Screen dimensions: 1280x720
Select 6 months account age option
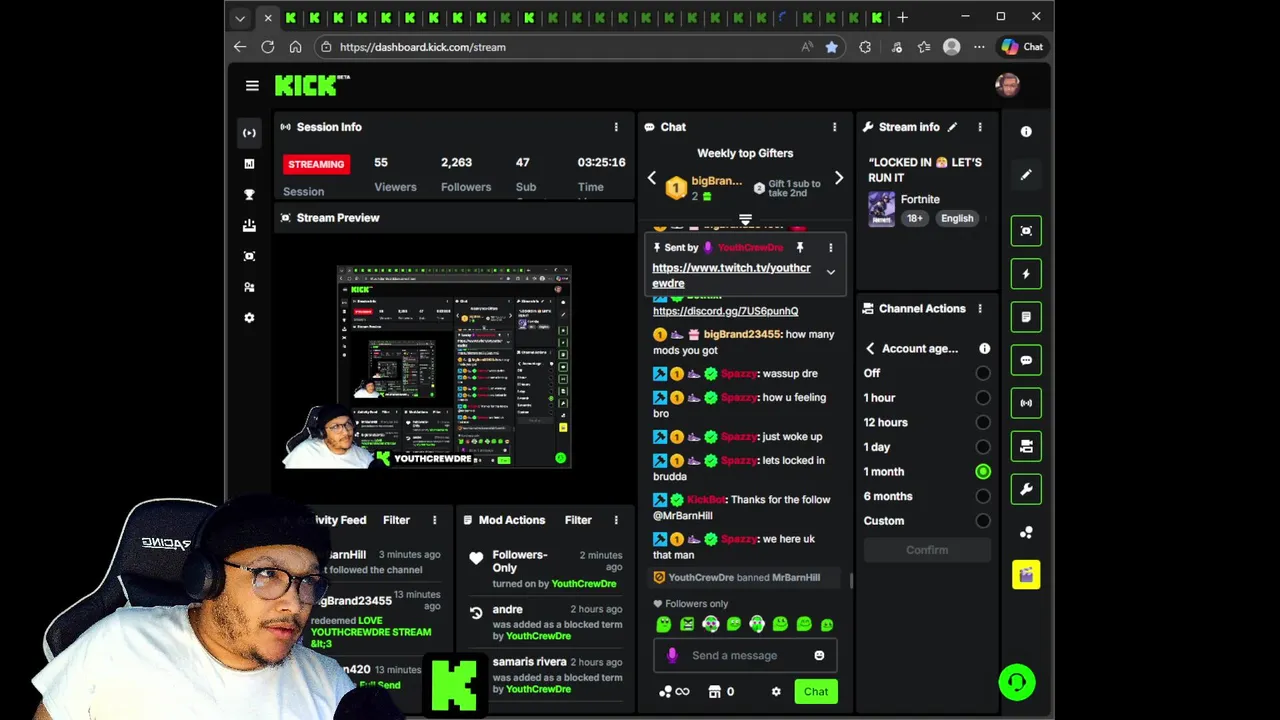tap(983, 497)
